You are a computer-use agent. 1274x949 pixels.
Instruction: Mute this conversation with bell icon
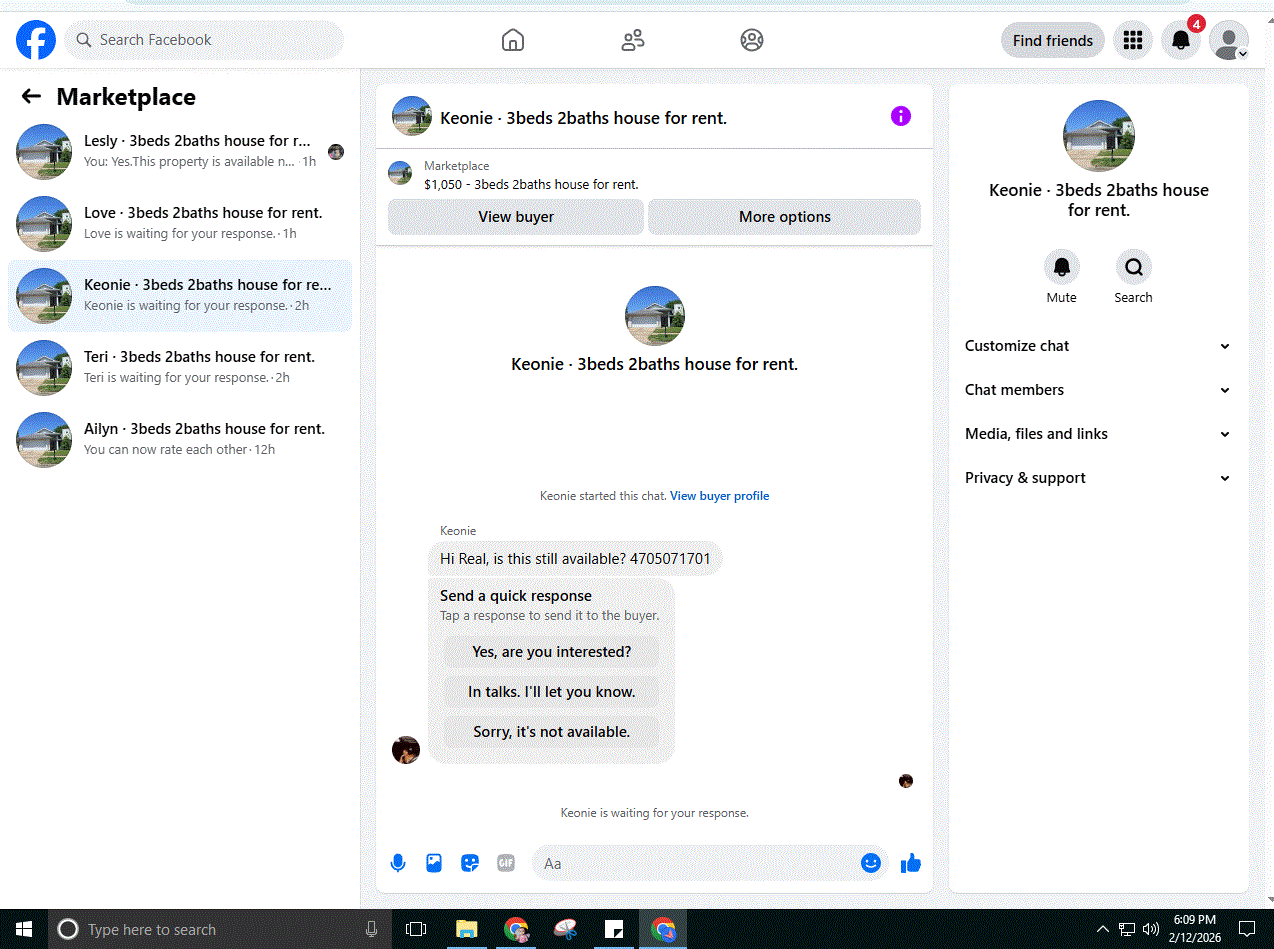point(1062,267)
